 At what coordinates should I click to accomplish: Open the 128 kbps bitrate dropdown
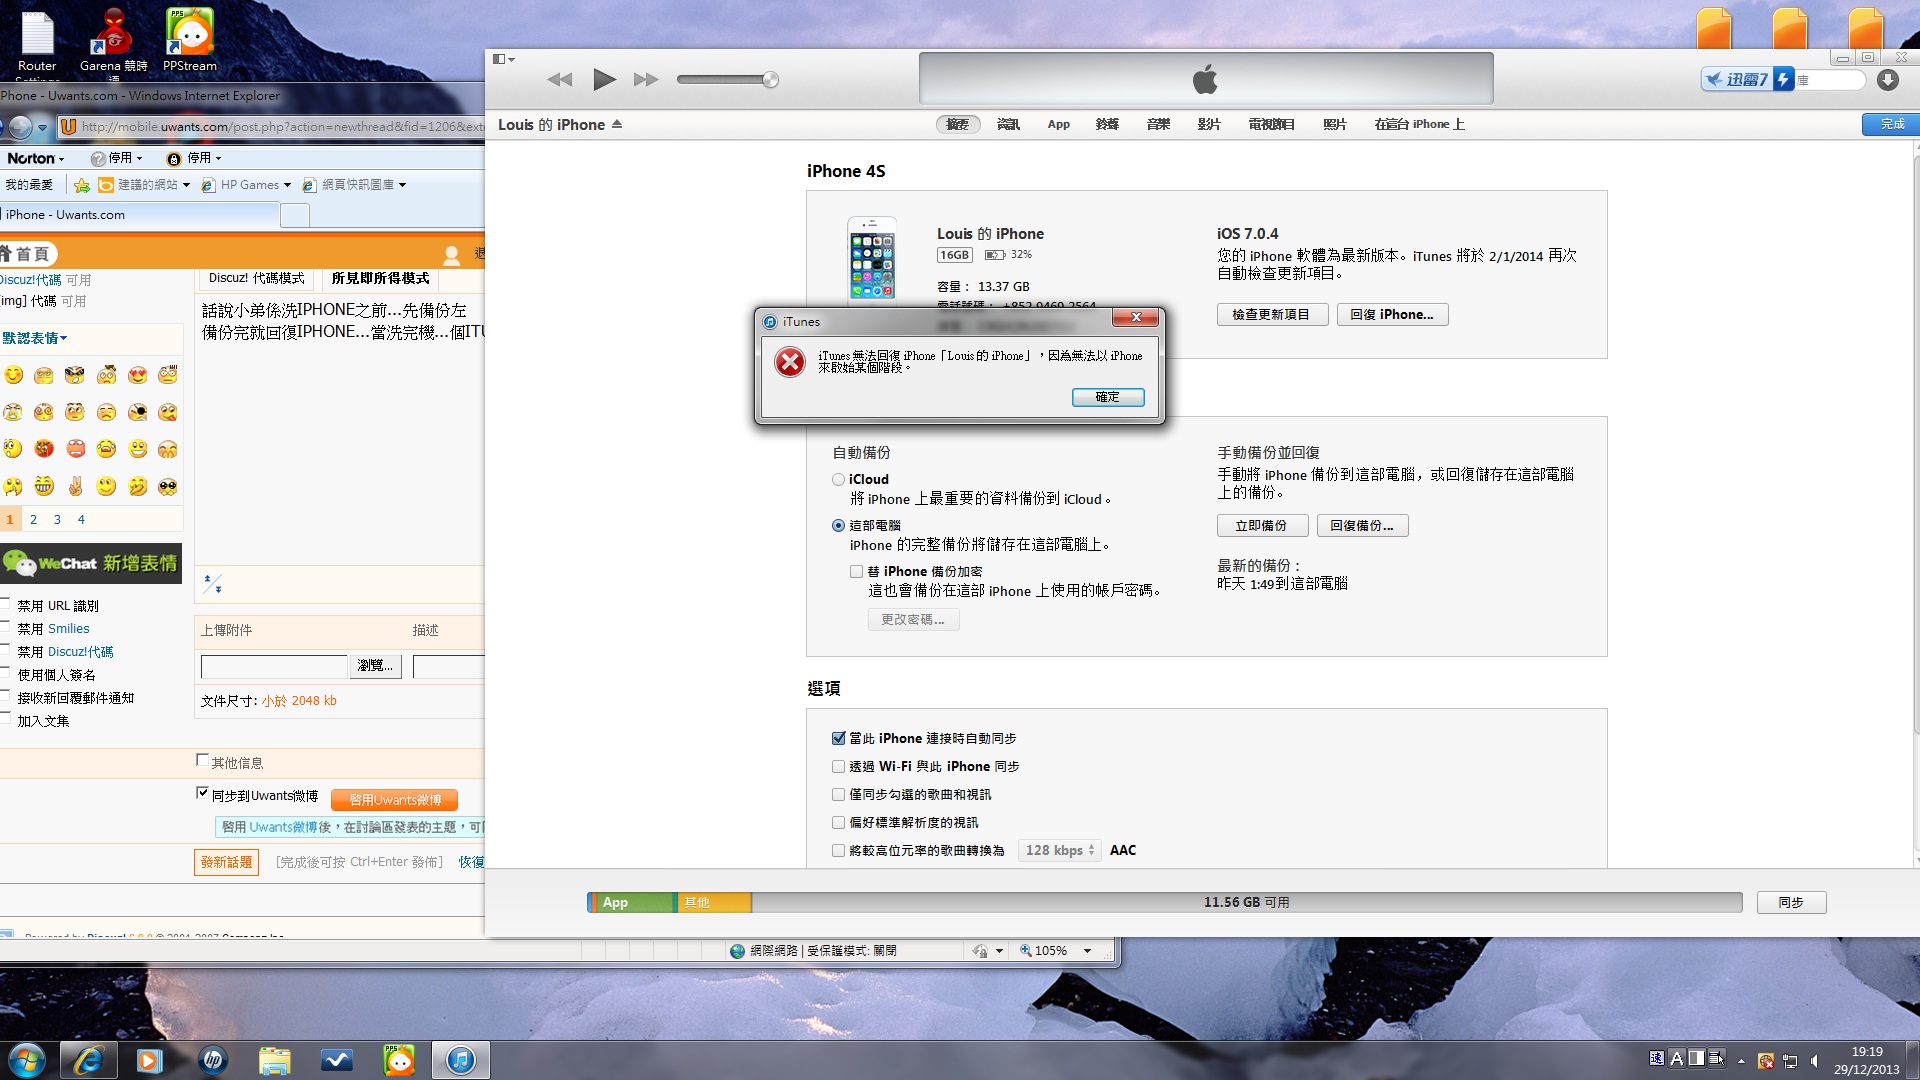[x=1060, y=851]
